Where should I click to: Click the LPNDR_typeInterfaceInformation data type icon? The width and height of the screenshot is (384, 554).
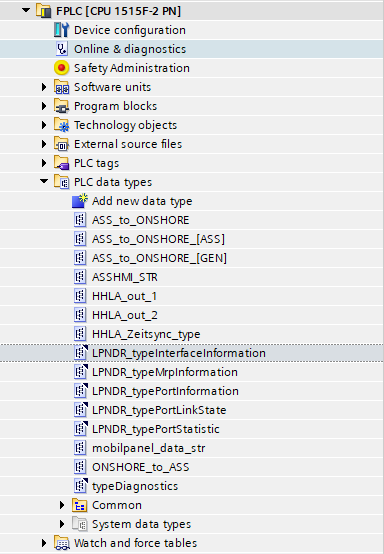click(x=81, y=353)
